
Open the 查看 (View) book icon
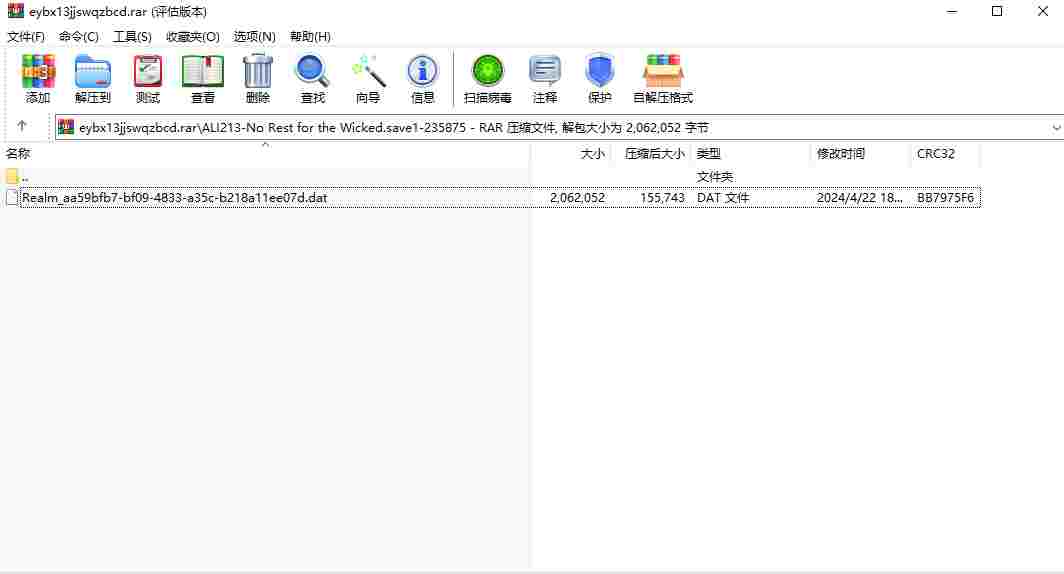click(202, 79)
